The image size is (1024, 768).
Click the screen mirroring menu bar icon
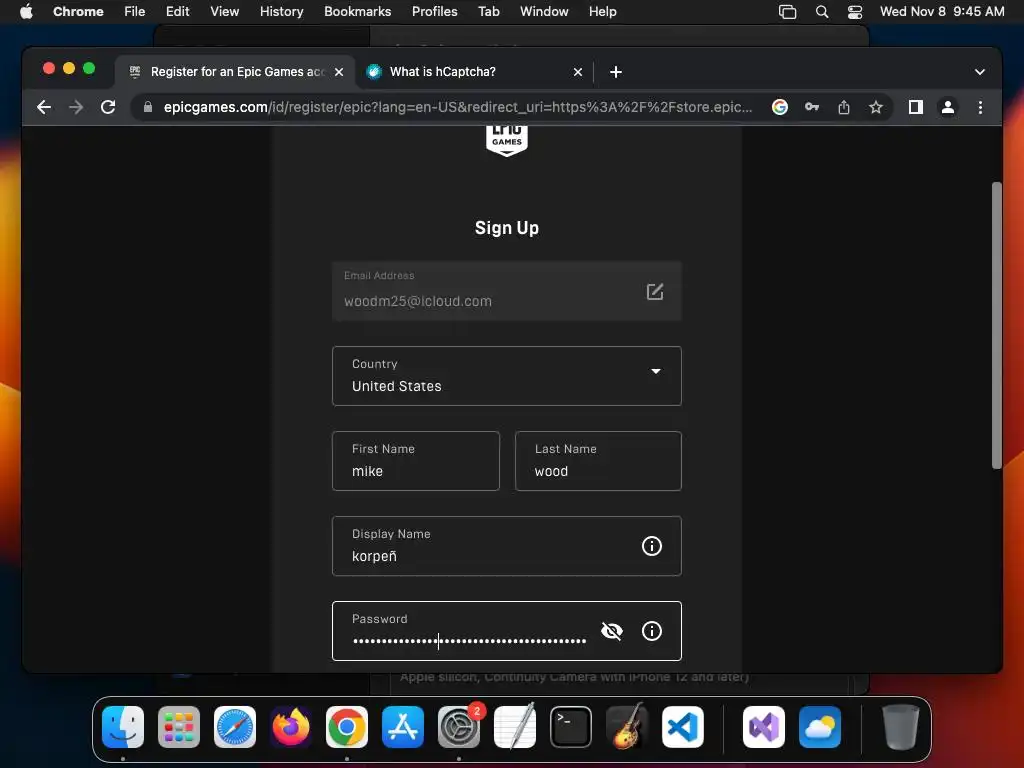788,12
